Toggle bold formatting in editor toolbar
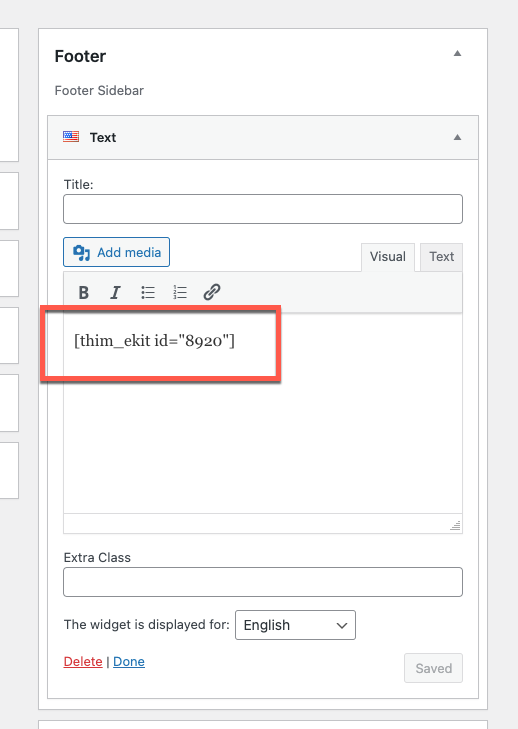 84,292
